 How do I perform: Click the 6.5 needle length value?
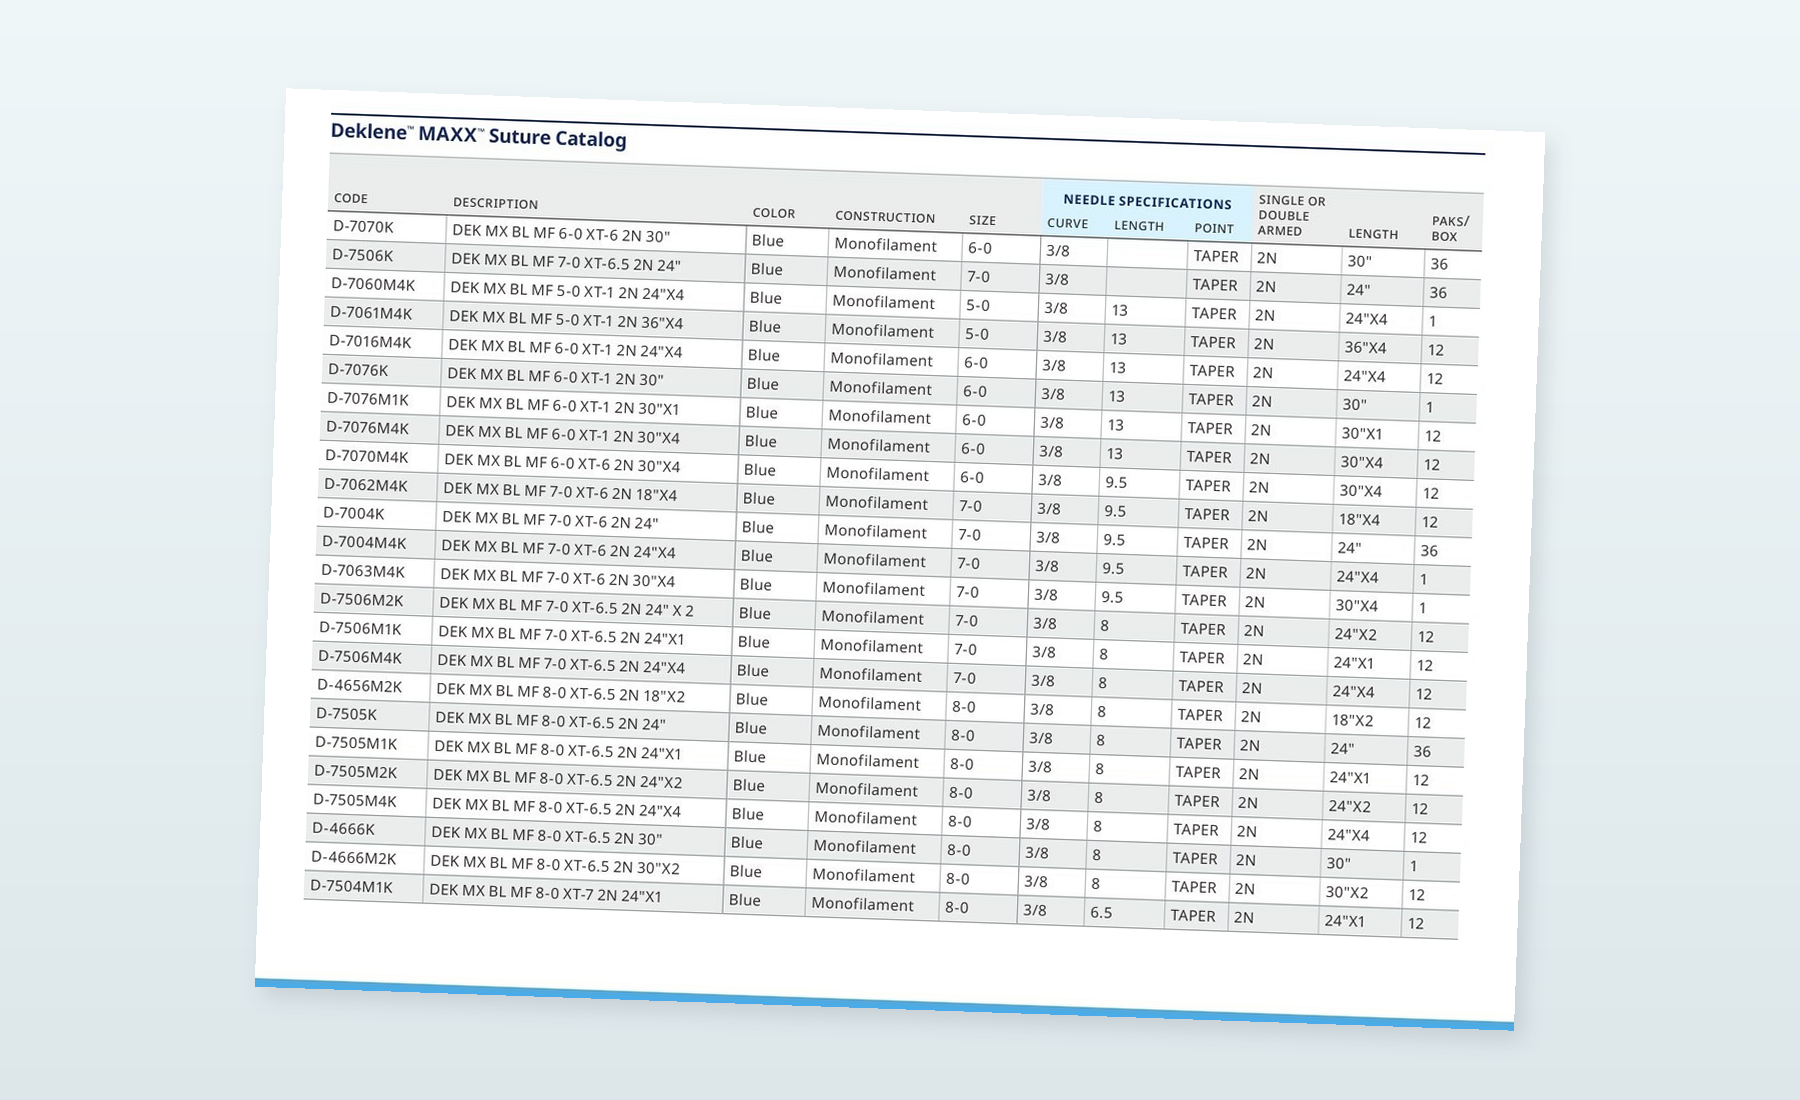[1101, 913]
